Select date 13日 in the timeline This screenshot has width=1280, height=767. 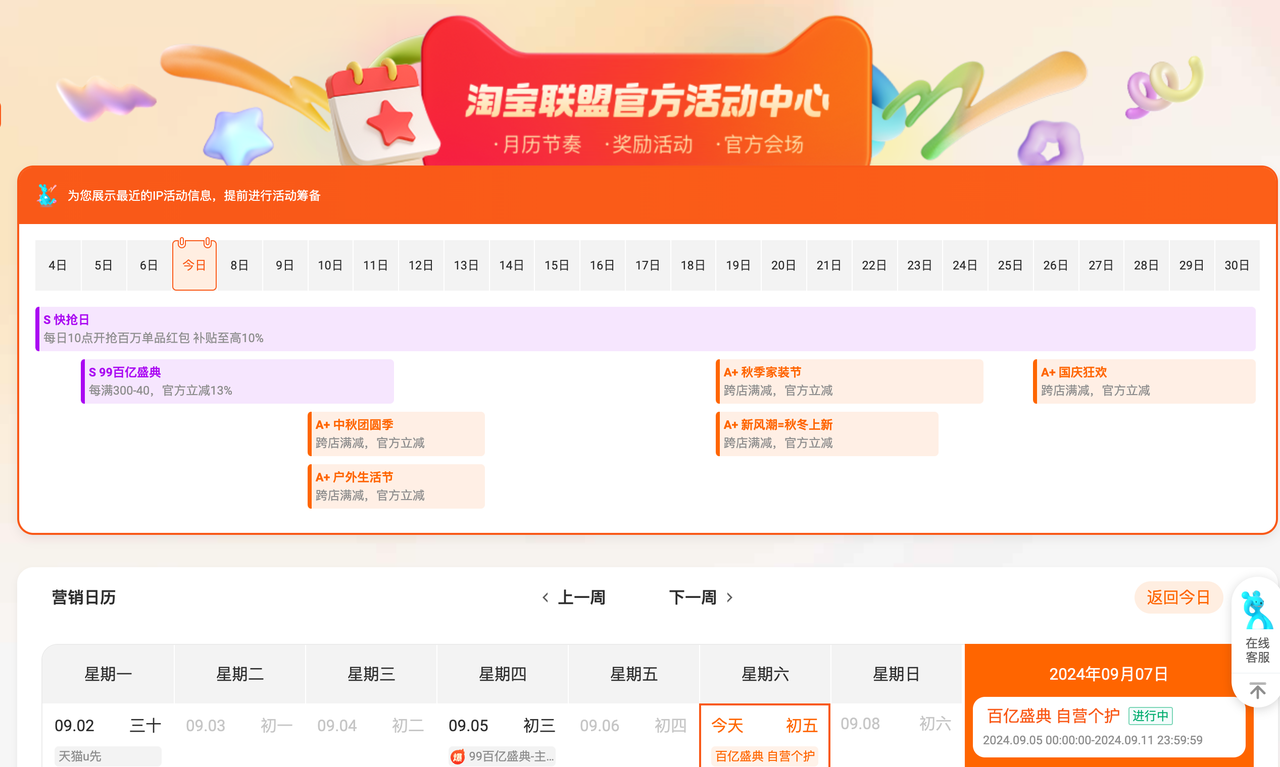pyautogui.click(x=466, y=265)
